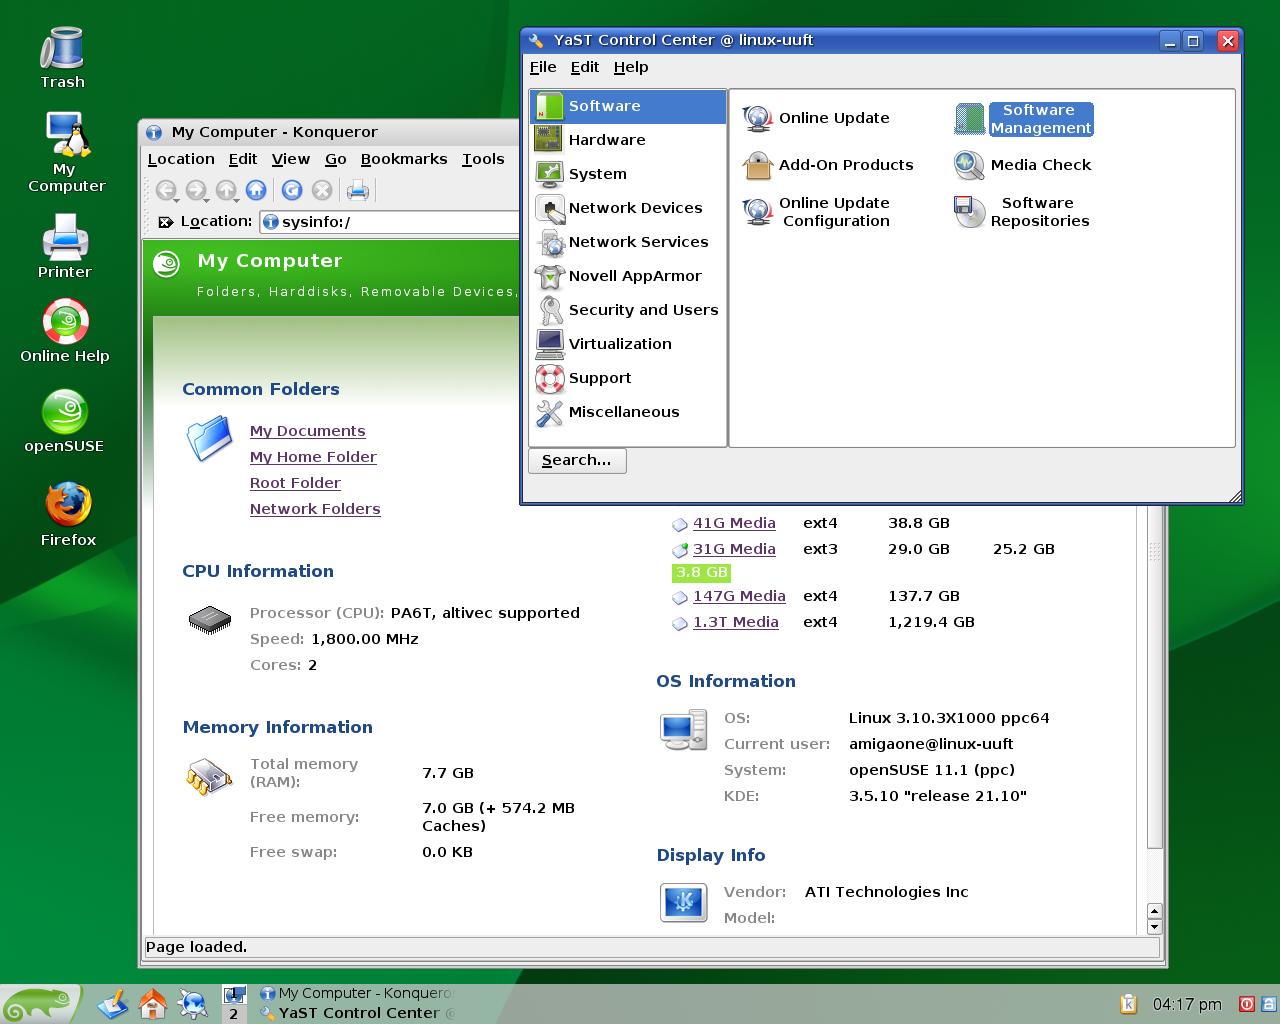Screen dimensions: 1280x1024
Task: Switch to YaST Control Center taskbar entry
Action: click(x=356, y=1013)
